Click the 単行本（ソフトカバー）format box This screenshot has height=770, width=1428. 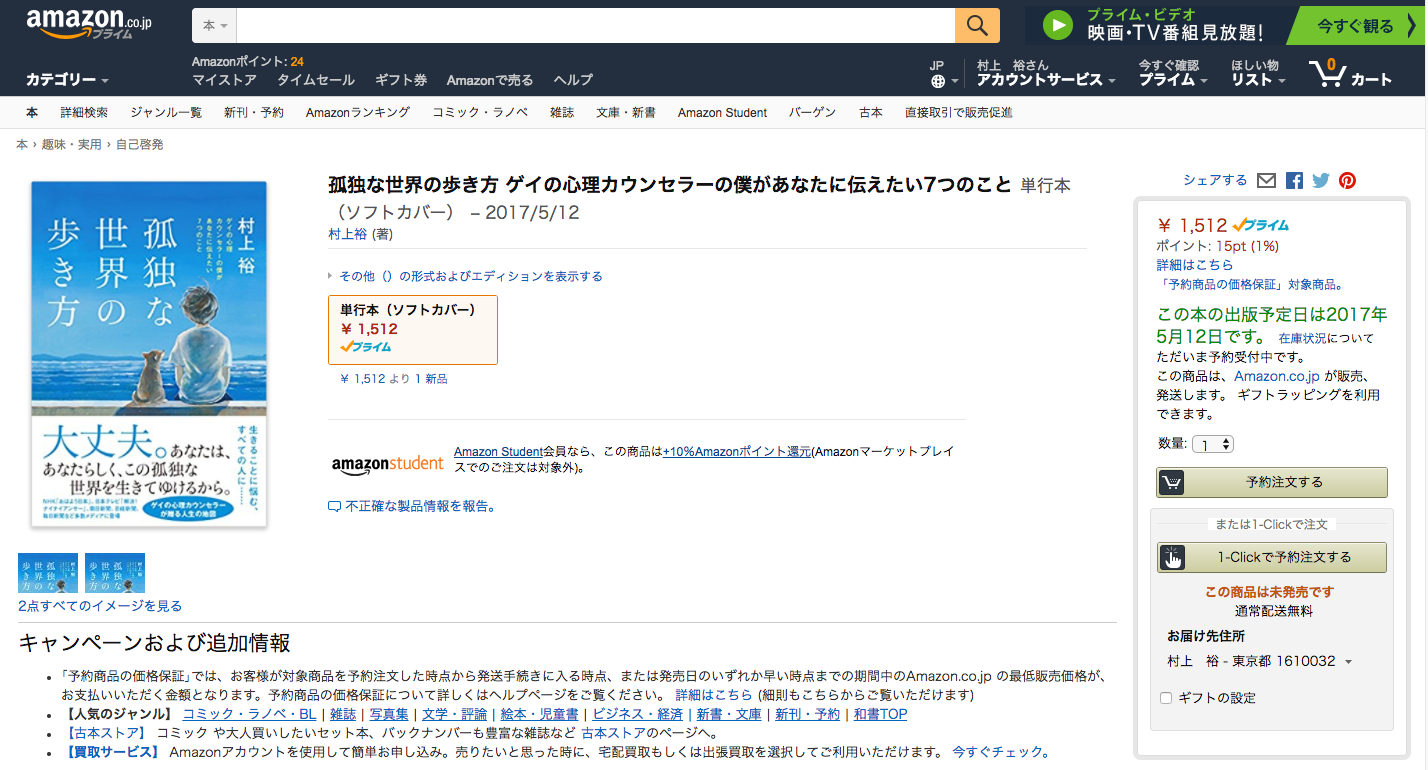click(x=413, y=330)
